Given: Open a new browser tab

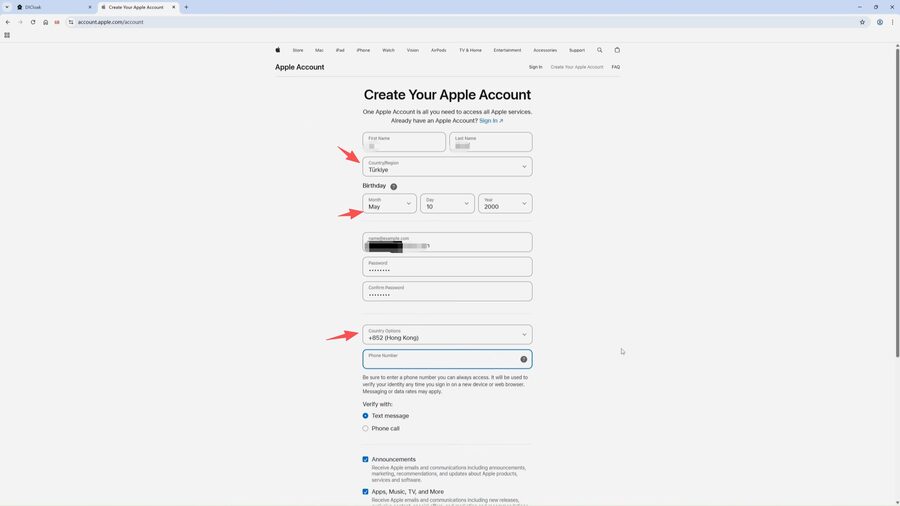Looking at the screenshot, I should [x=186, y=7].
